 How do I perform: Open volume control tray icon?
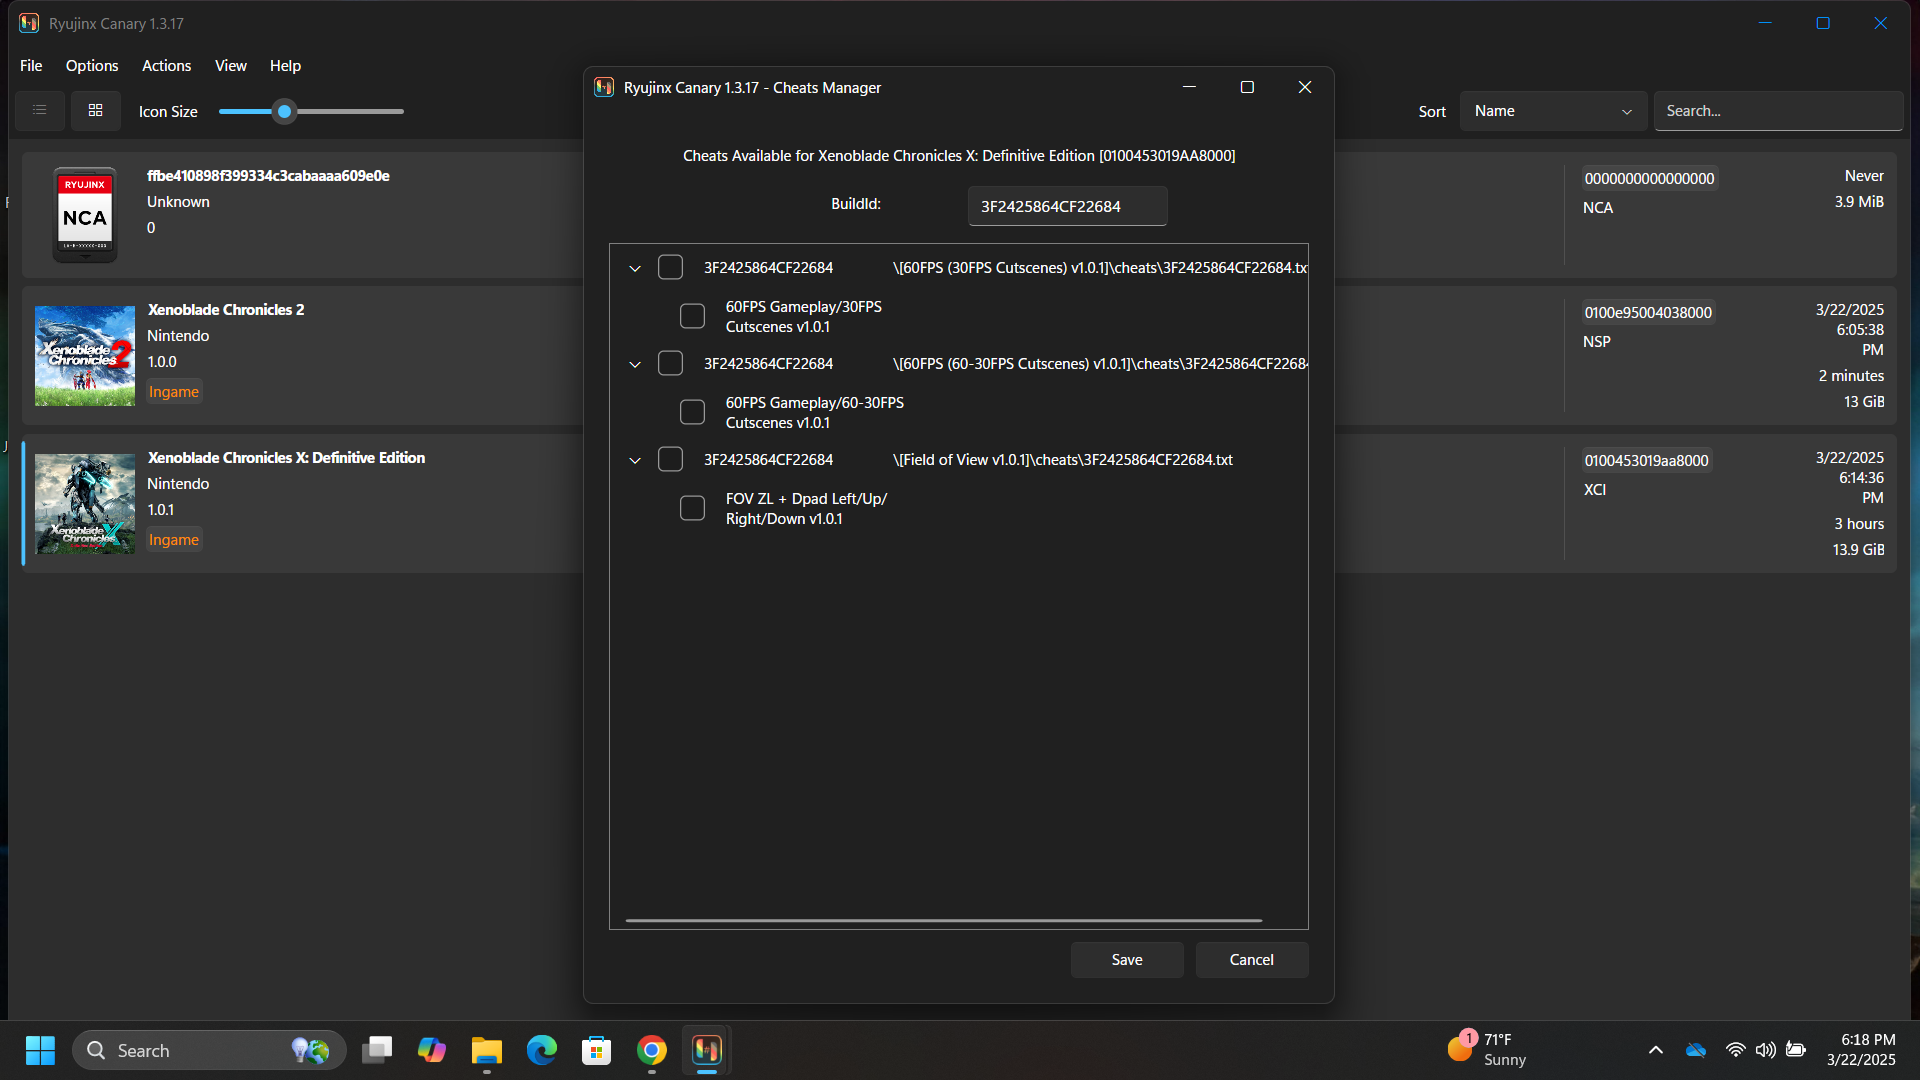click(1766, 1050)
